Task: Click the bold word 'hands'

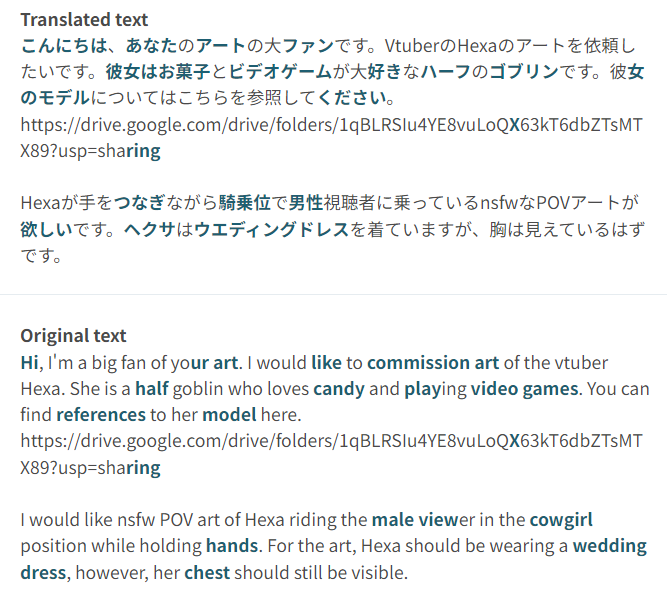Action: click(x=232, y=546)
